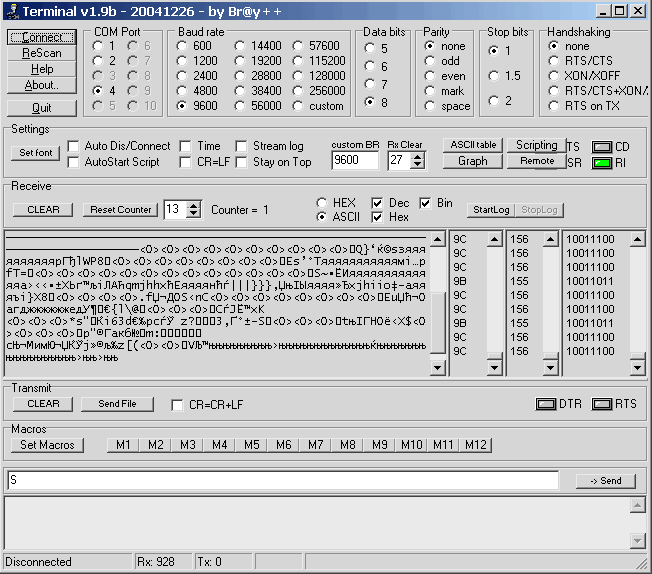Switch receive display to HEX mode
This screenshot has height=574, width=652.
[x=321, y=203]
